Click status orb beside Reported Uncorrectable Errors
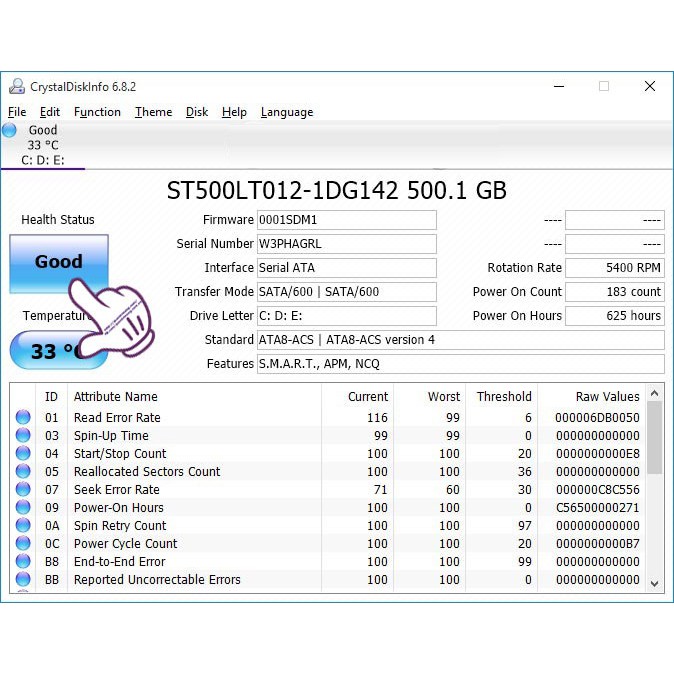This screenshot has height=674, width=674. click(x=23, y=580)
